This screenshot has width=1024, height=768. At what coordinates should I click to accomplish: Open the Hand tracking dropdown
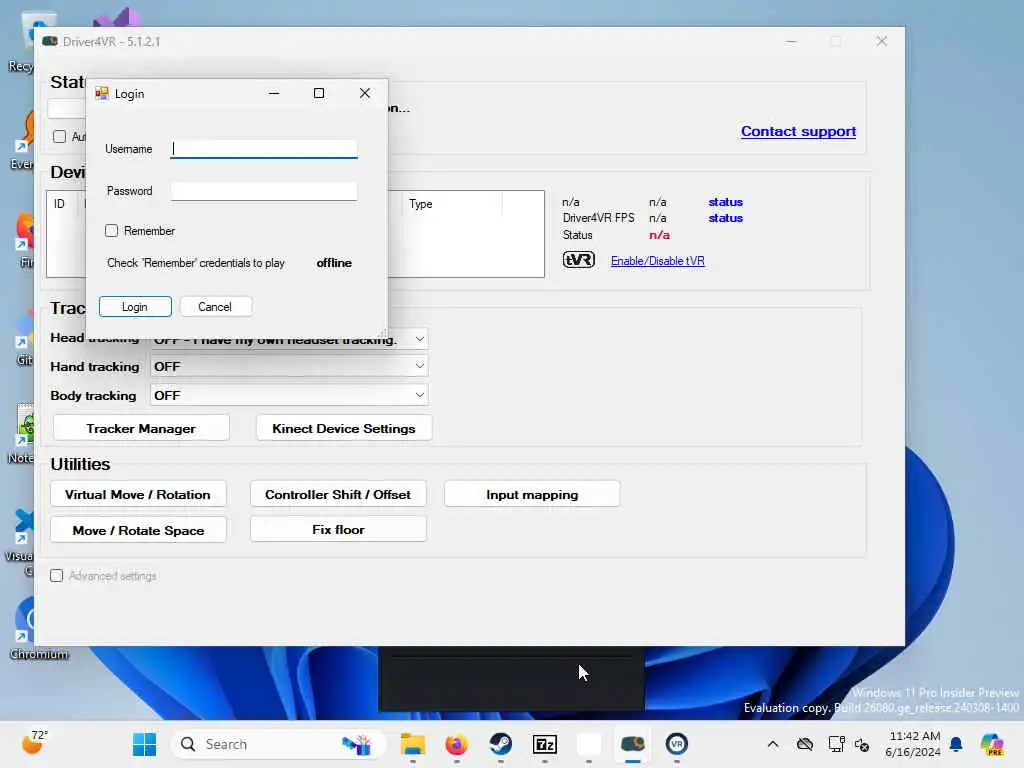click(x=289, y=366)
